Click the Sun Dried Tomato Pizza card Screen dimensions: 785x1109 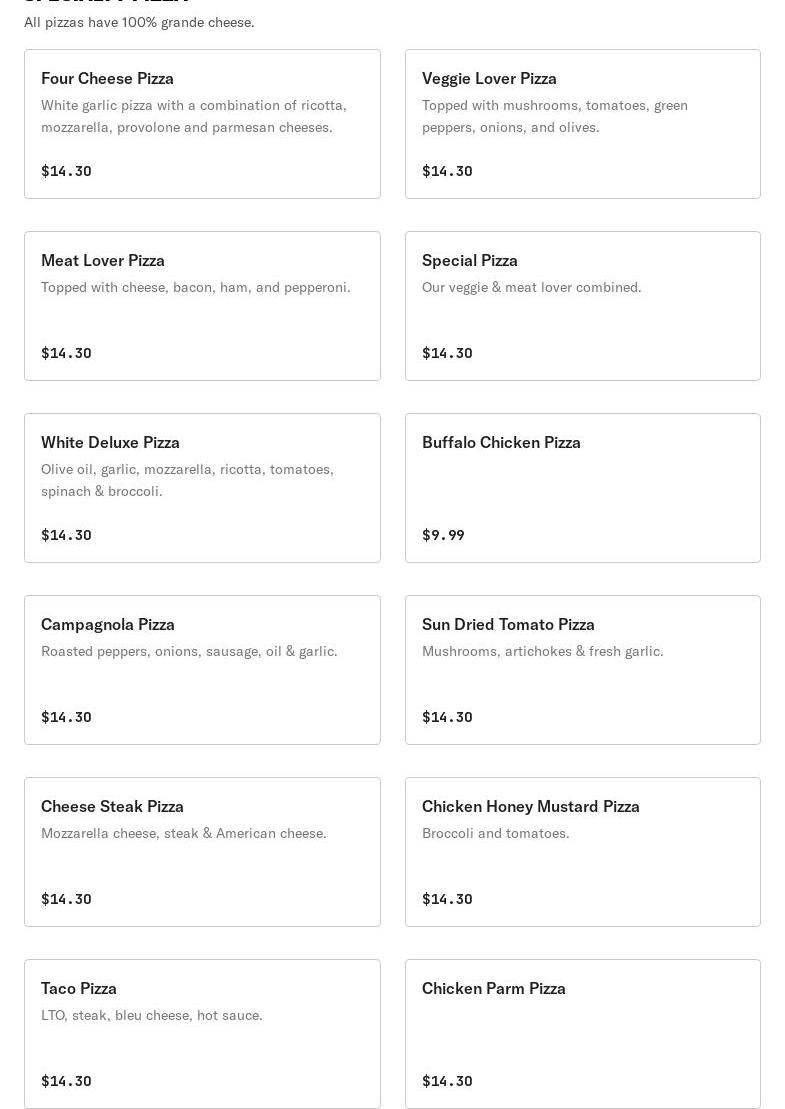[x=582, y=670]
